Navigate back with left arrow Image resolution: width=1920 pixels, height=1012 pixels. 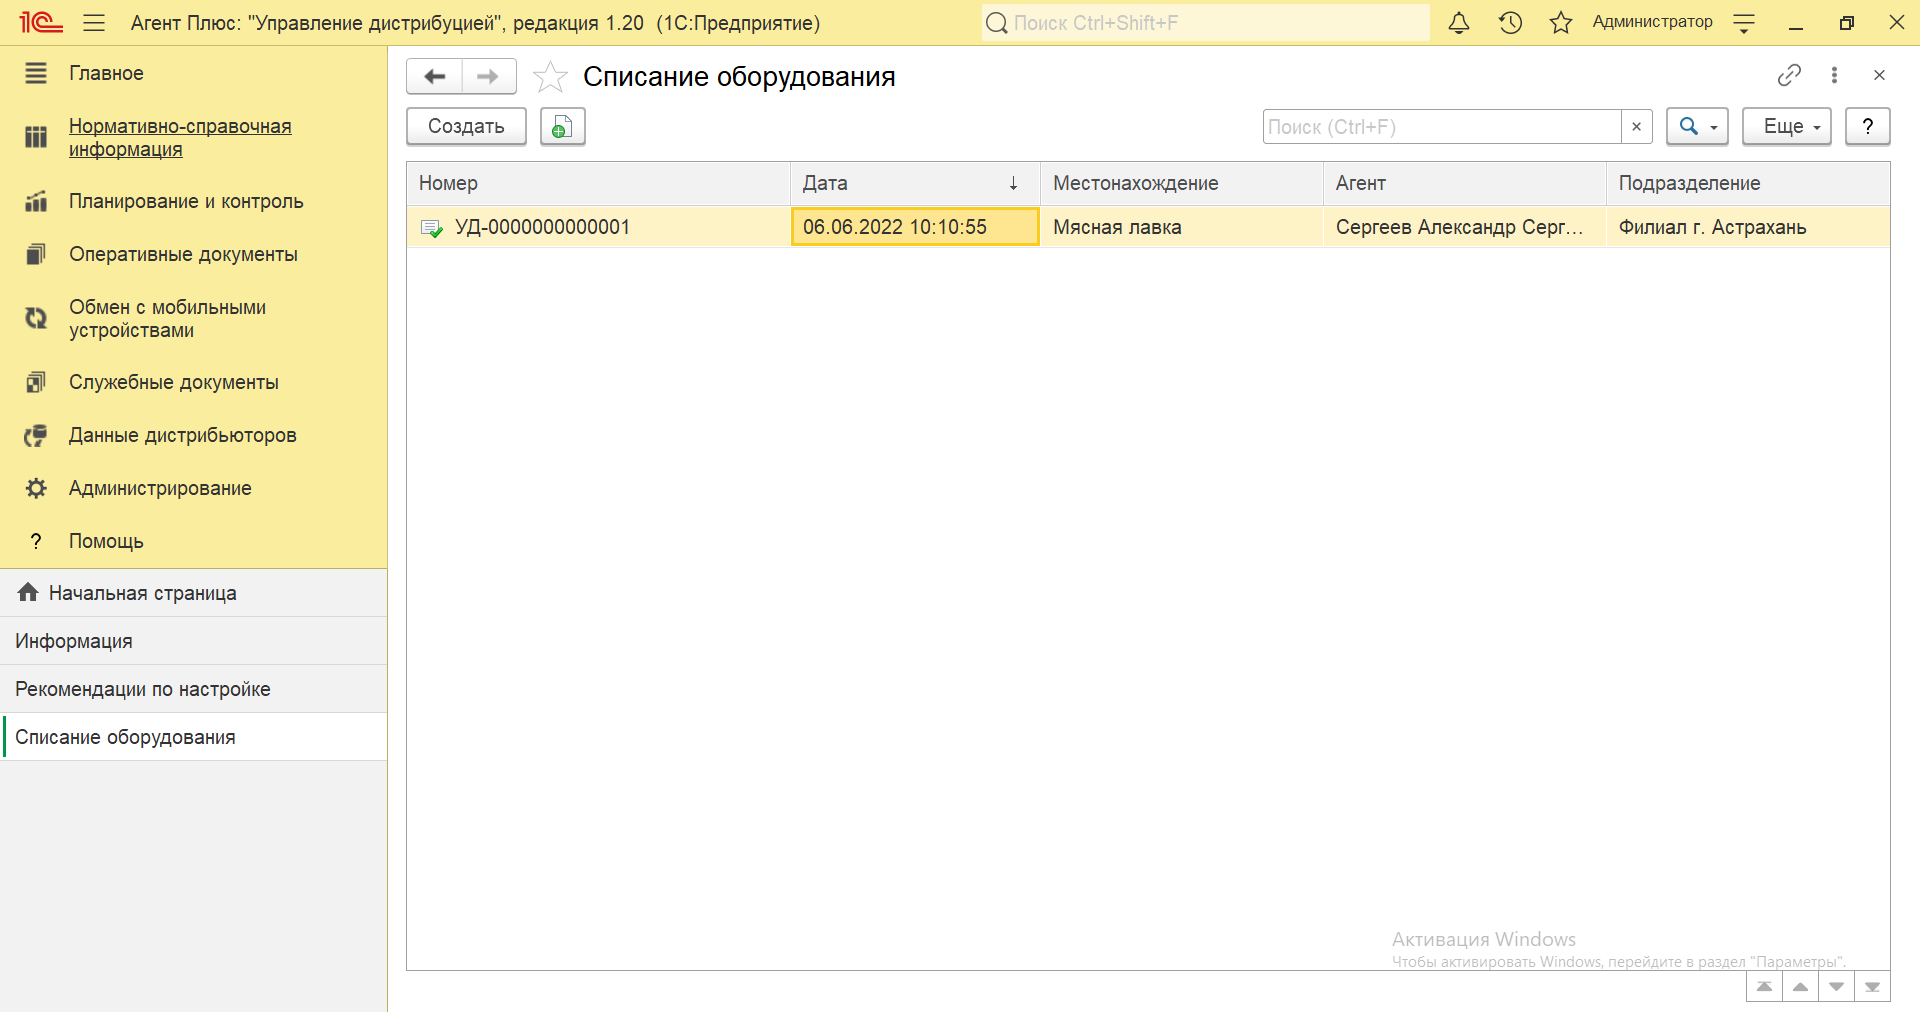[x=435, y=77]
